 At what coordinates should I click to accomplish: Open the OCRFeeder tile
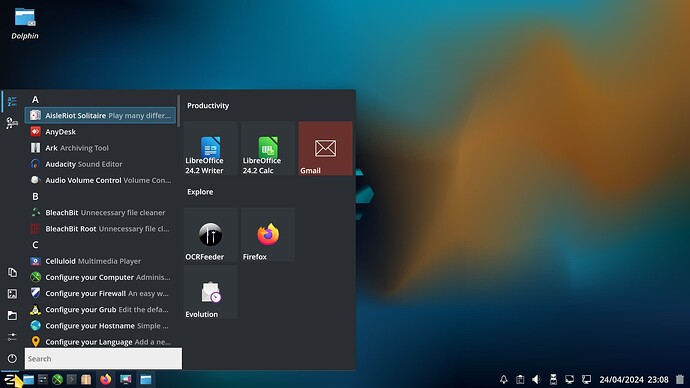click(x=210, y=234)
